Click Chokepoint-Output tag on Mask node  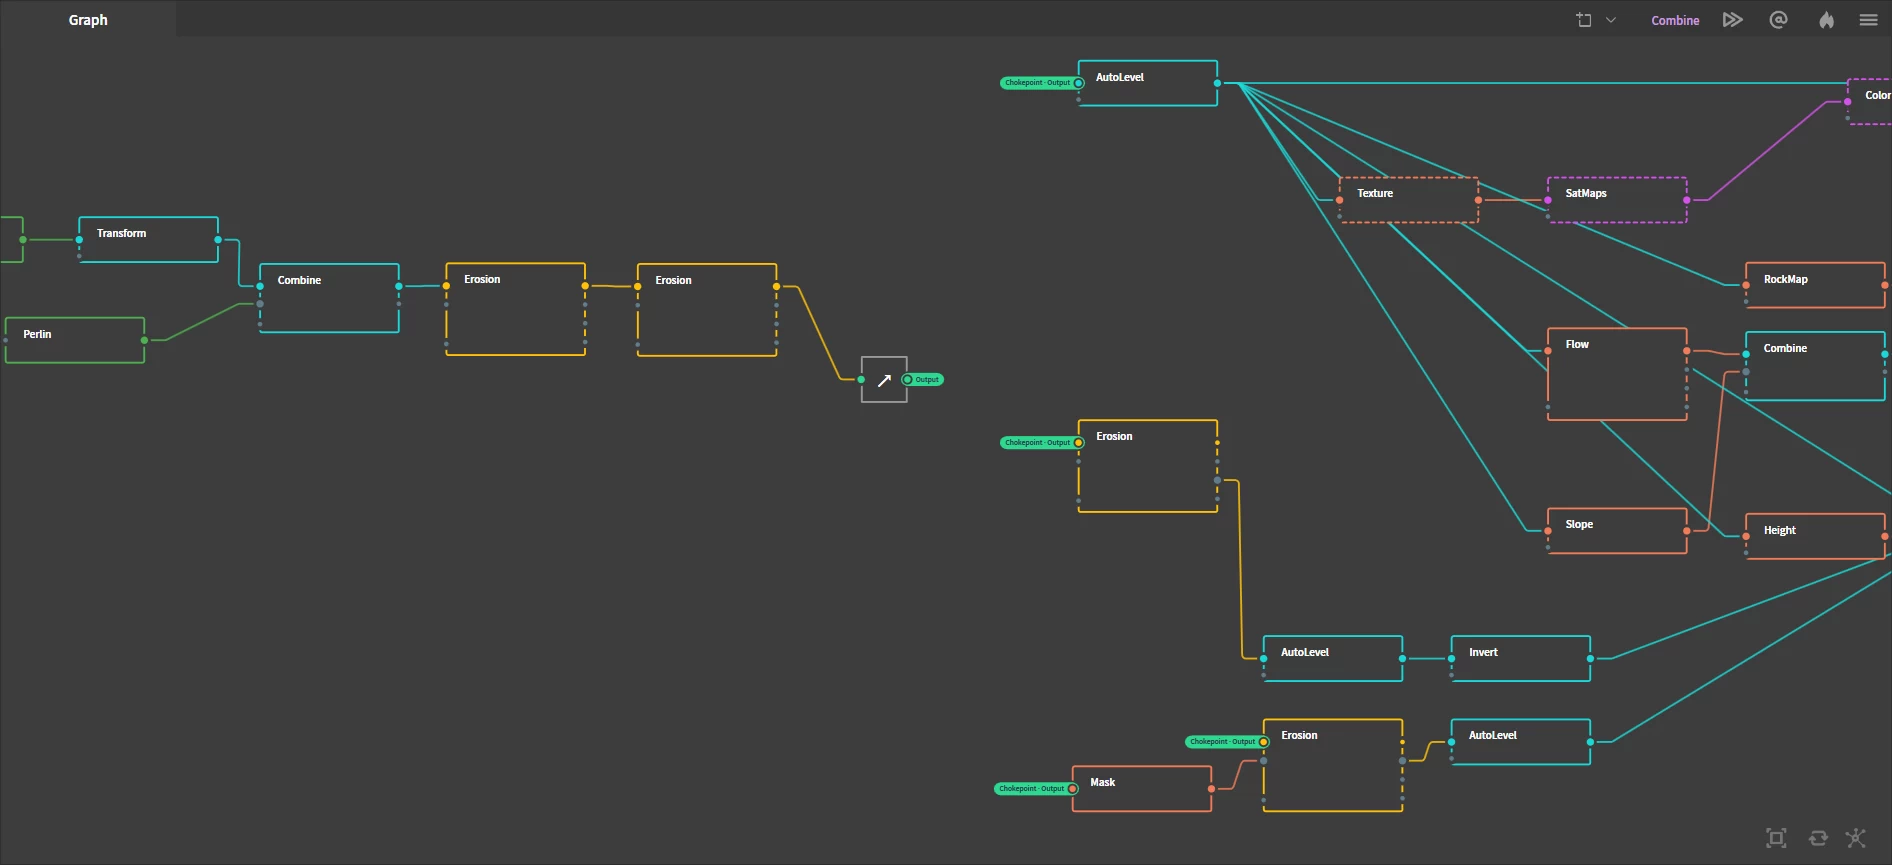1032,789
